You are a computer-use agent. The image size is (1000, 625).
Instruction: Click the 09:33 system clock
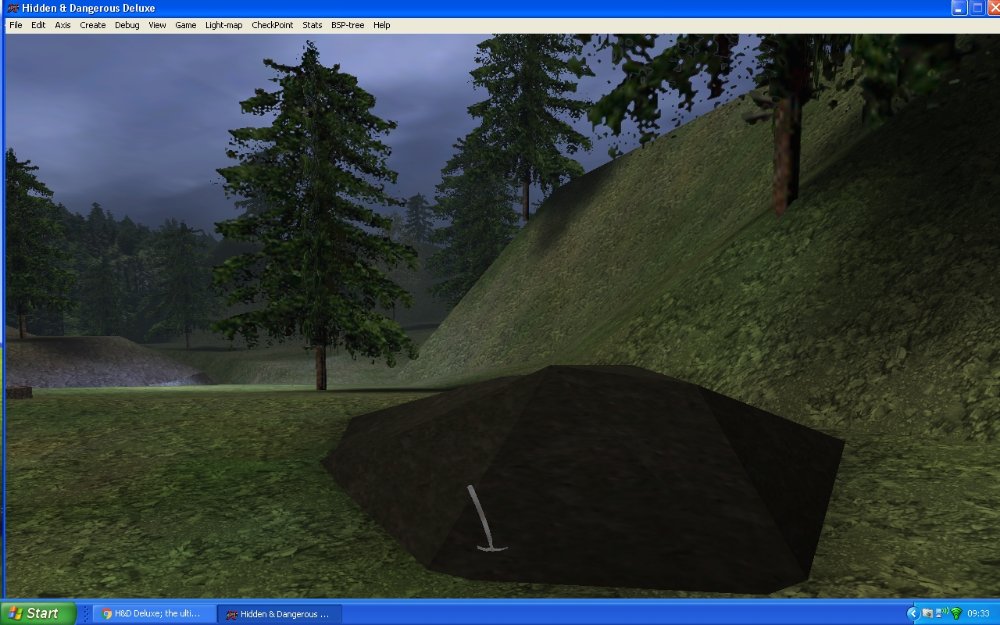click(978, 614)
